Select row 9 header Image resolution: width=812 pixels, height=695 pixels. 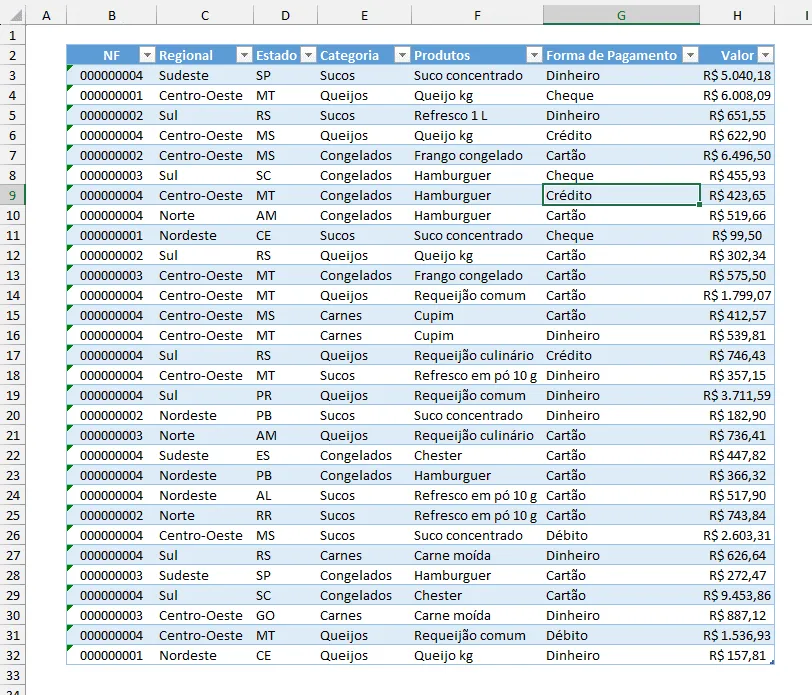coord(12,195)
